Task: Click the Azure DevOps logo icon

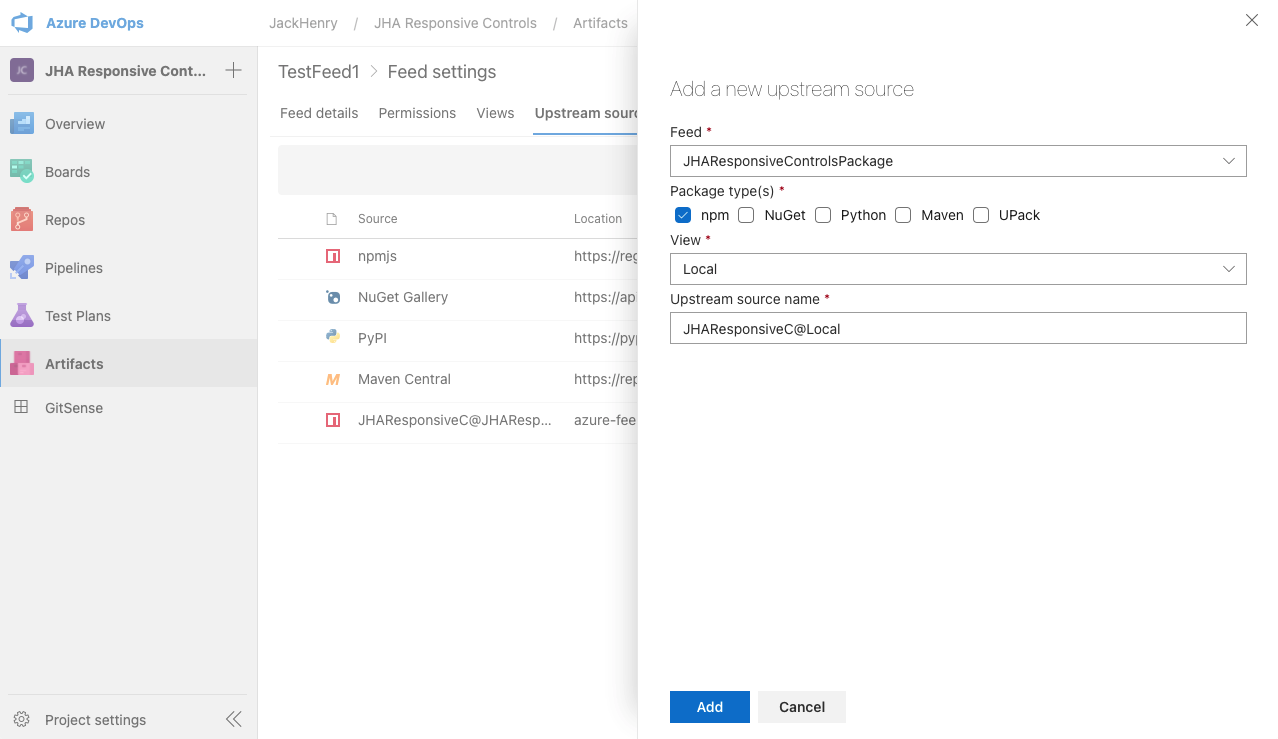Action: pyautogui.click(x=22, y=23)
